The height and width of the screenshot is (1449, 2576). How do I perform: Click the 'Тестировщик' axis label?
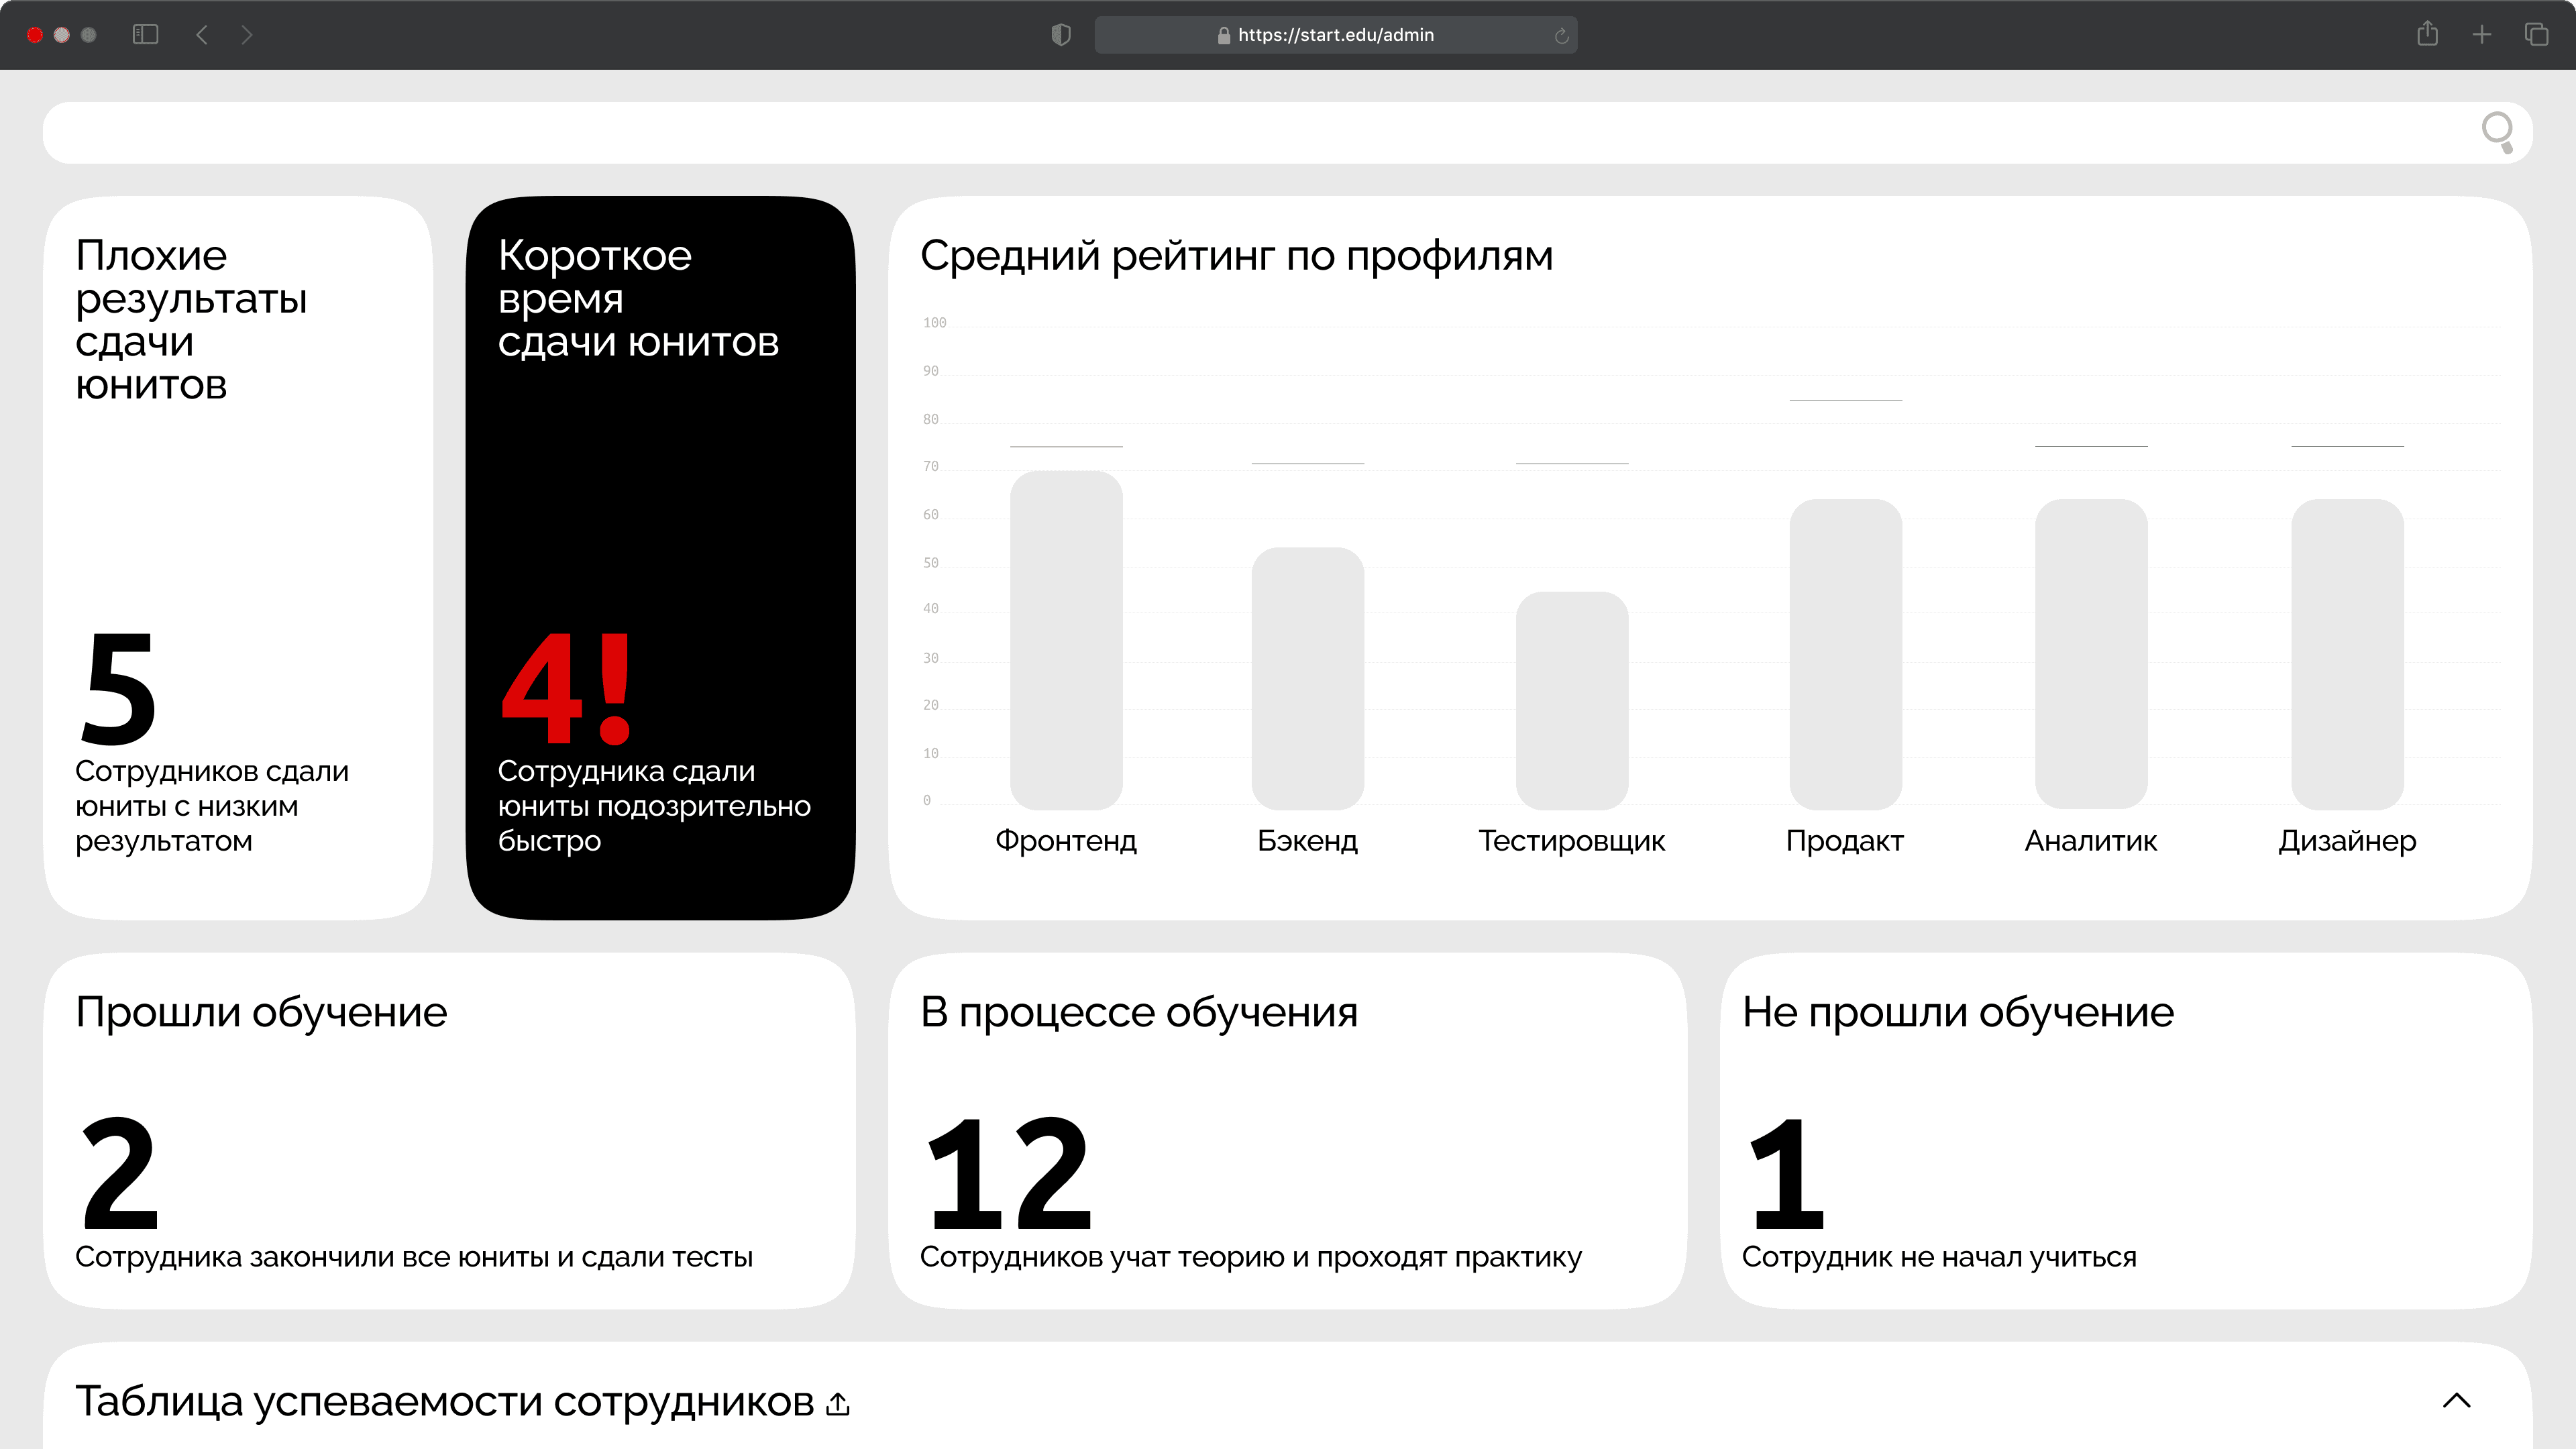click(1572, 841)
